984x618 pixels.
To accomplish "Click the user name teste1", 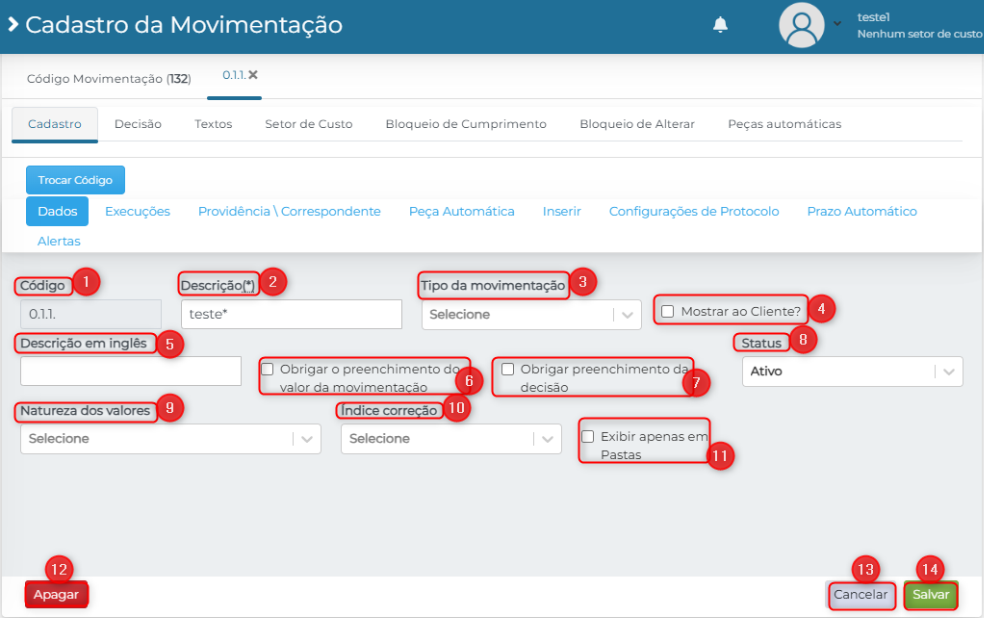I will coord(874,17).
